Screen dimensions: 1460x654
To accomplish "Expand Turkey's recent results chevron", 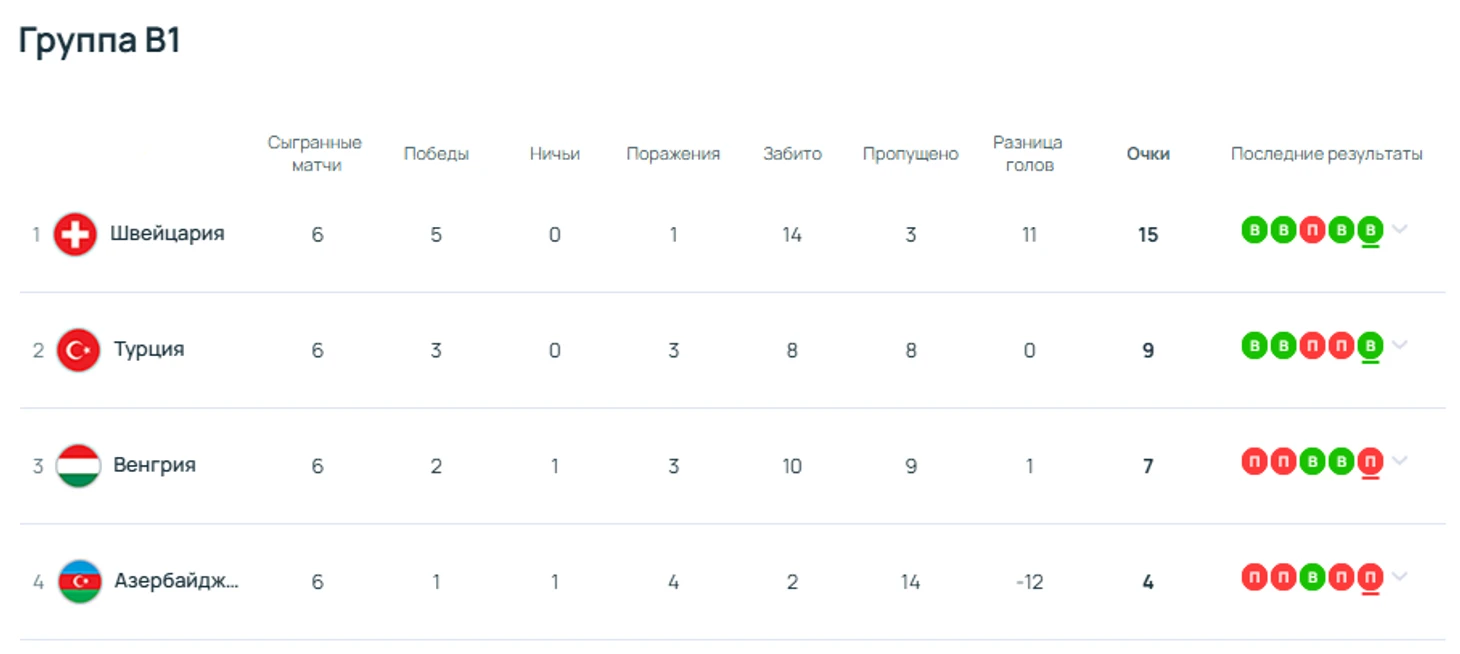I will point(1400,346).
